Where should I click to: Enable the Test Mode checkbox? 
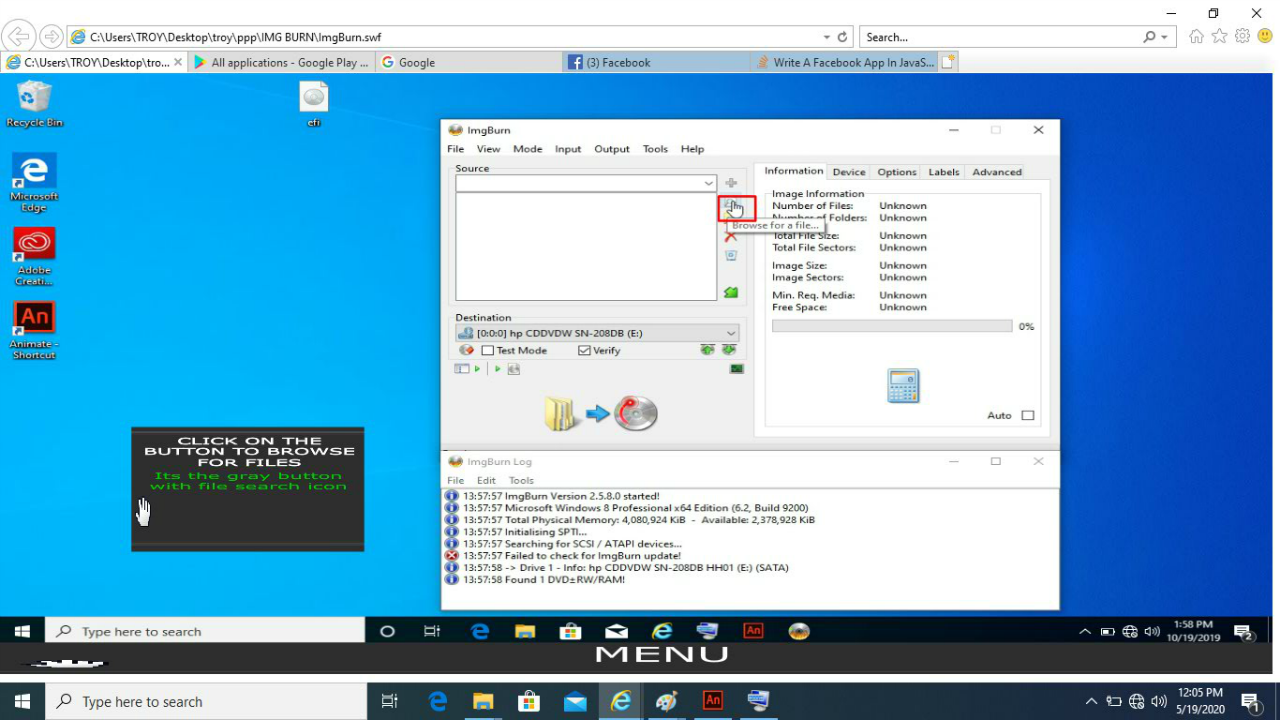488,351
